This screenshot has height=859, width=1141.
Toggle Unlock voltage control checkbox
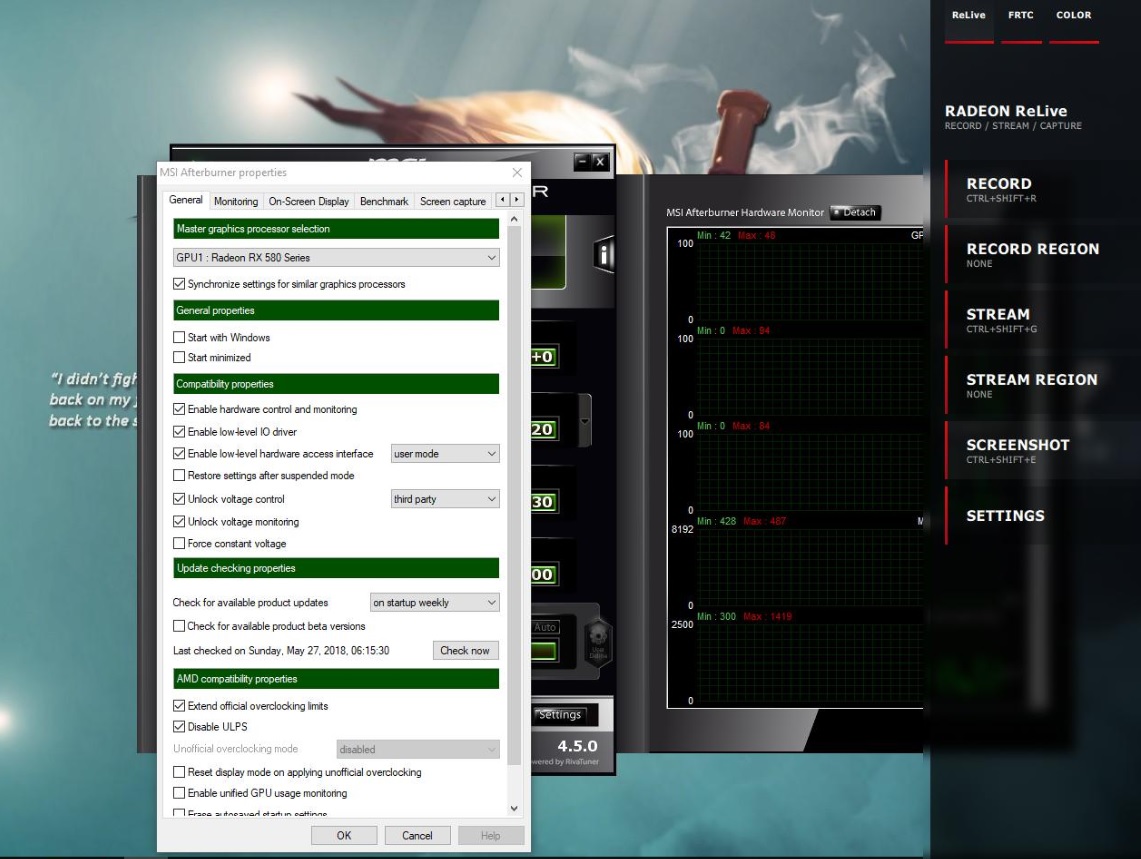click(x=179, y=499)
